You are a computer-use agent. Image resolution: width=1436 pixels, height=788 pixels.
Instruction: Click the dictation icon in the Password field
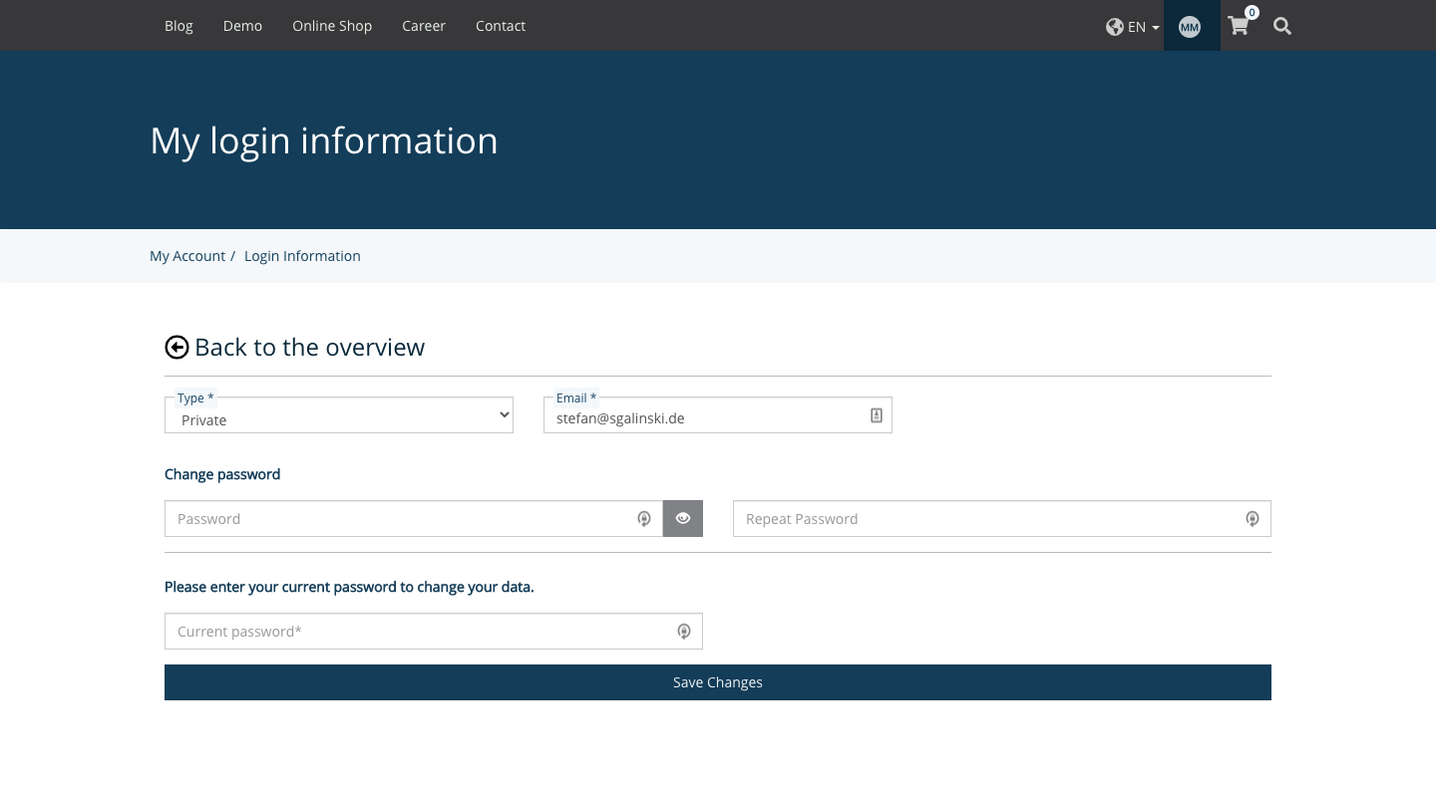[x=644, y=518]
